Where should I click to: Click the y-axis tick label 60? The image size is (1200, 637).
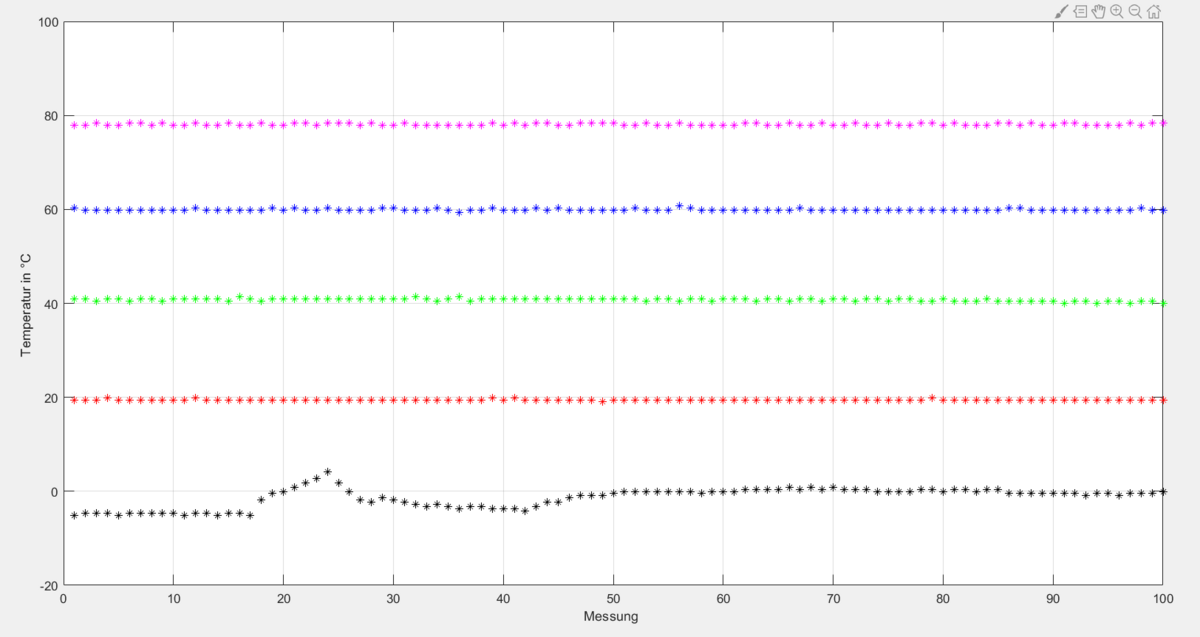click(x=49, y=210)
